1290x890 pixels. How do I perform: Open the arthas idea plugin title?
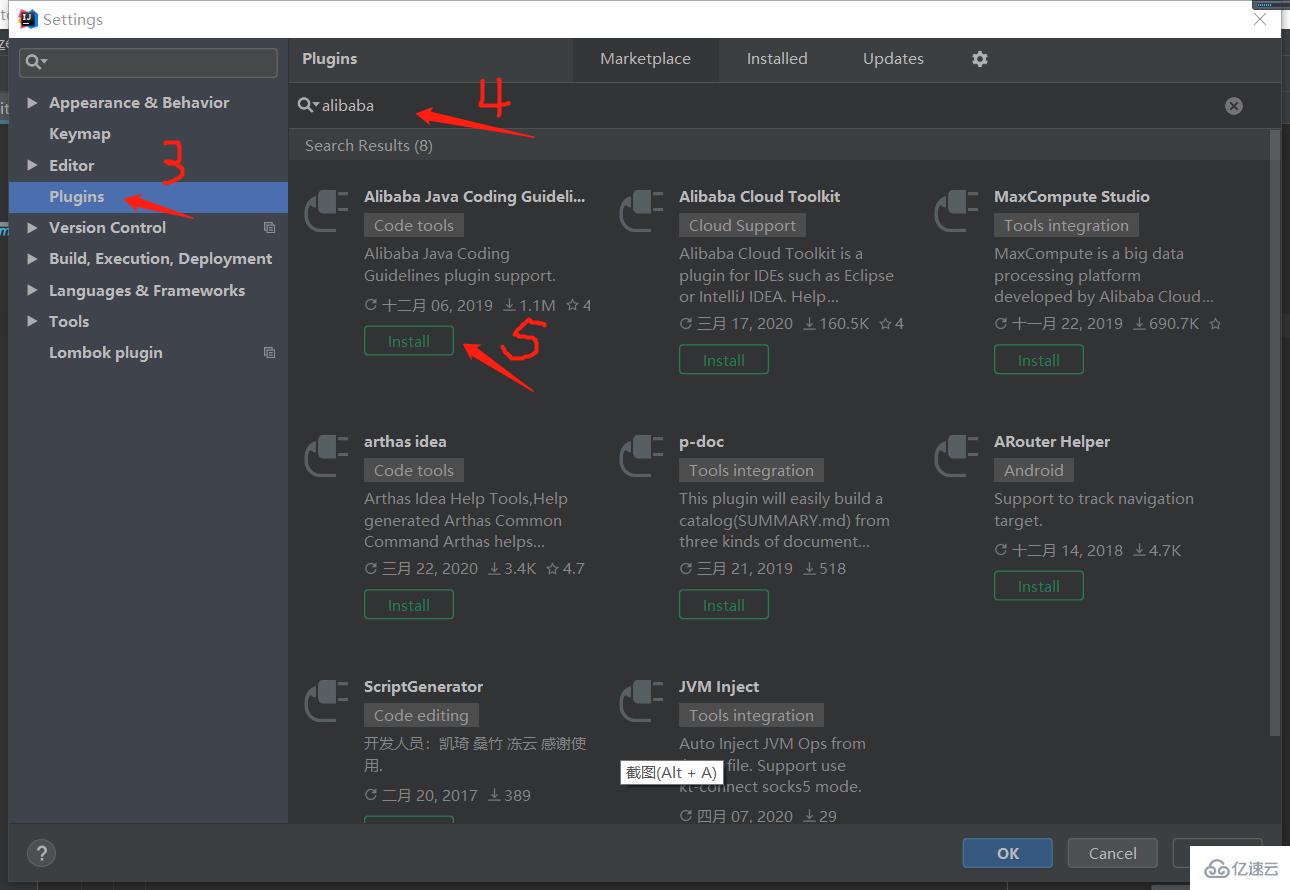coord(405,442)
